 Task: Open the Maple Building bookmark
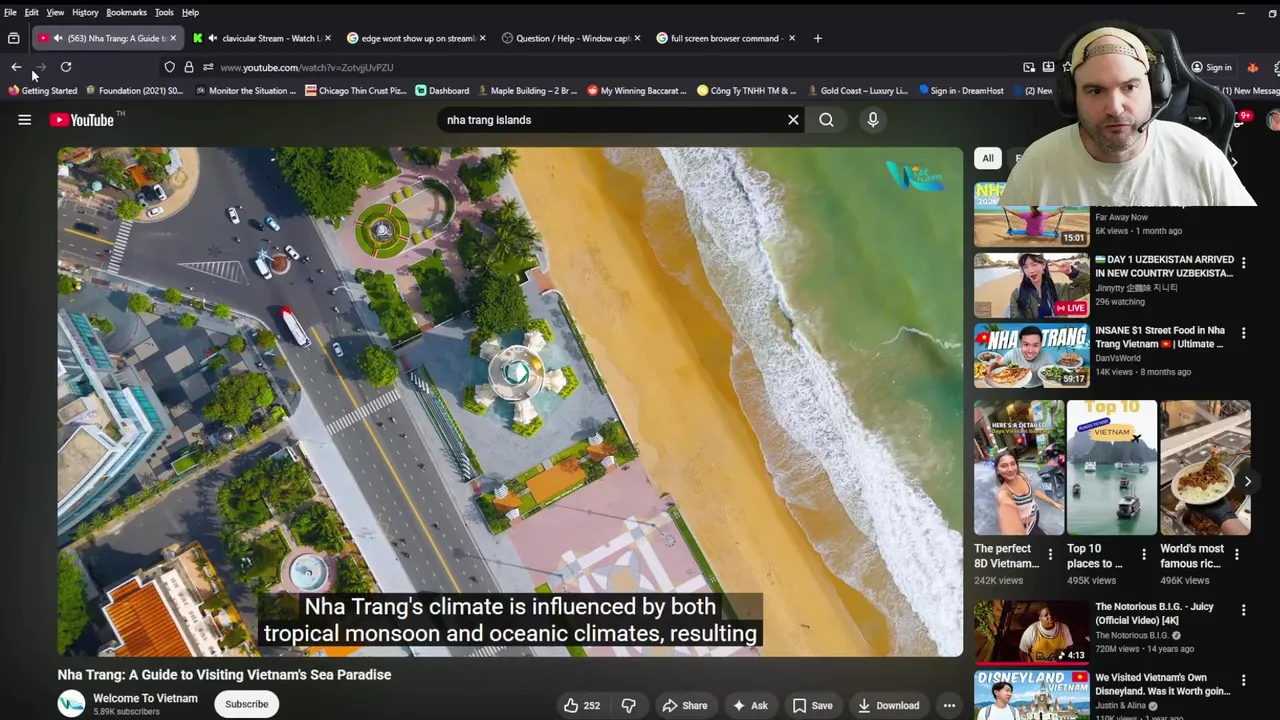click(x=527, y=90)
